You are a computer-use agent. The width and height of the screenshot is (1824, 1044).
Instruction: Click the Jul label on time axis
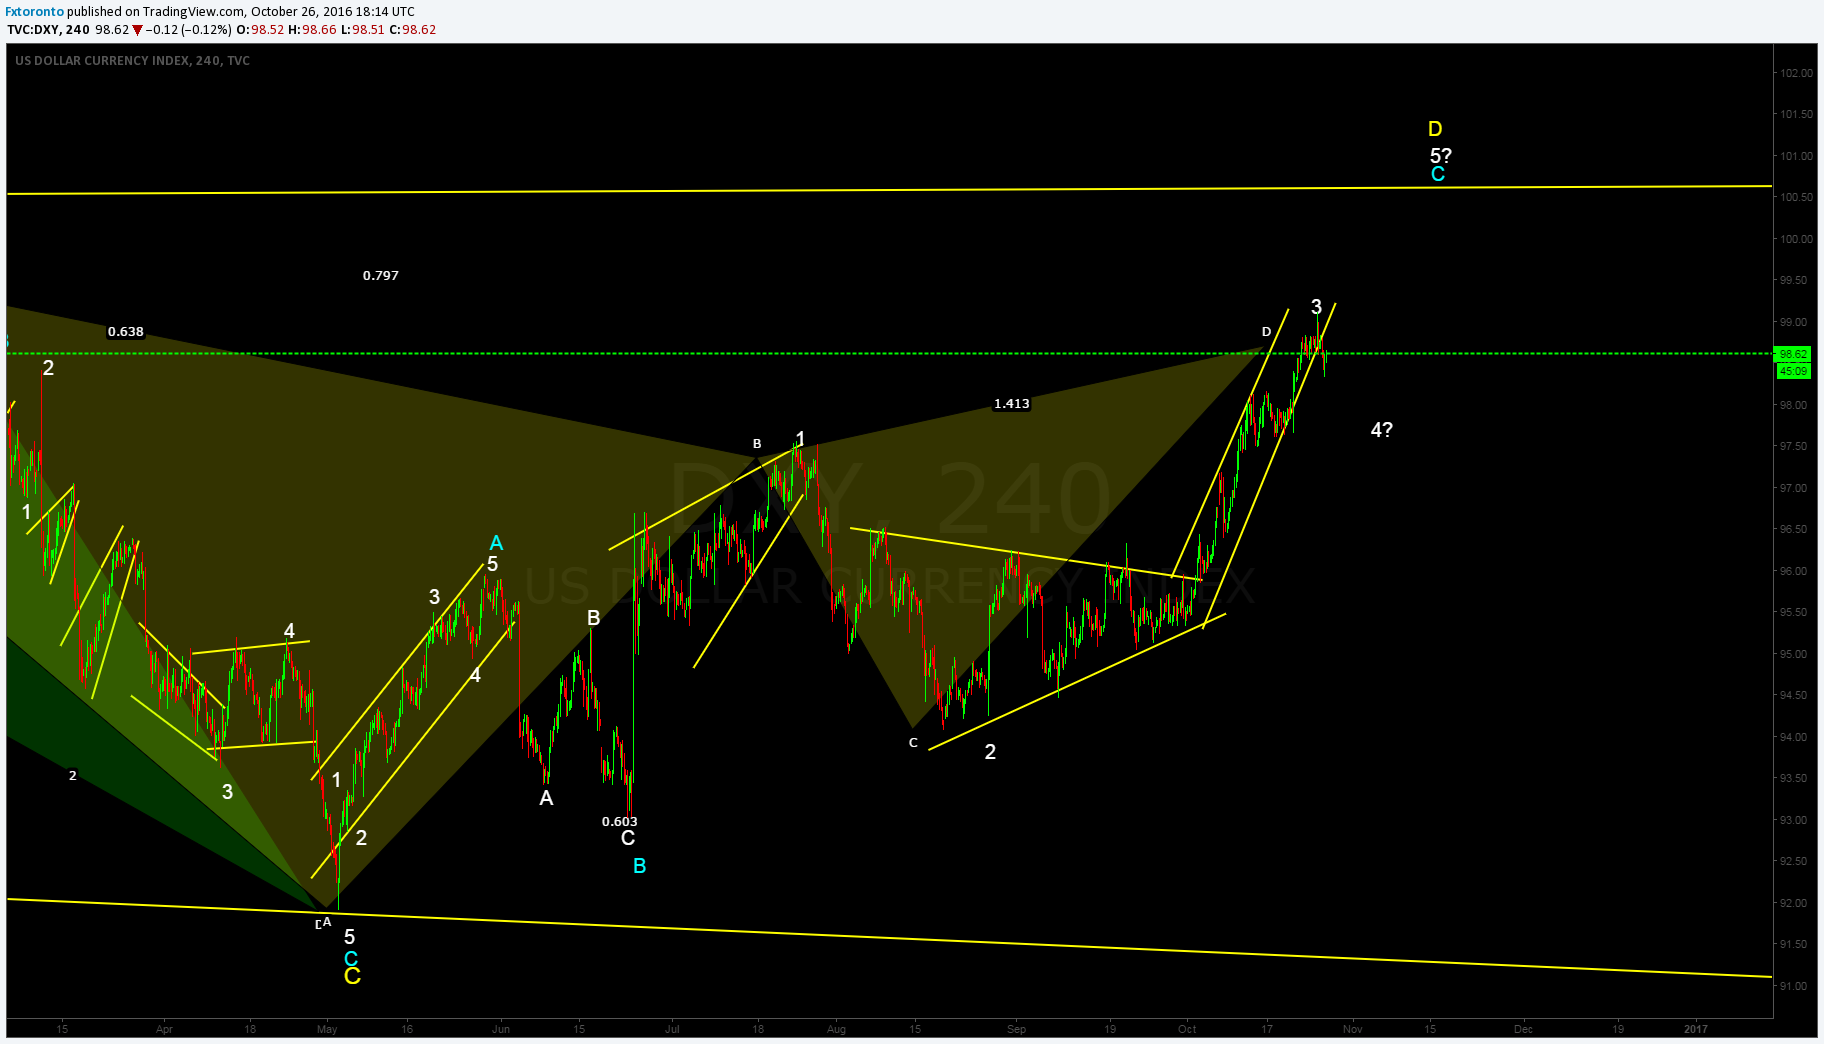pos(672,1029)
